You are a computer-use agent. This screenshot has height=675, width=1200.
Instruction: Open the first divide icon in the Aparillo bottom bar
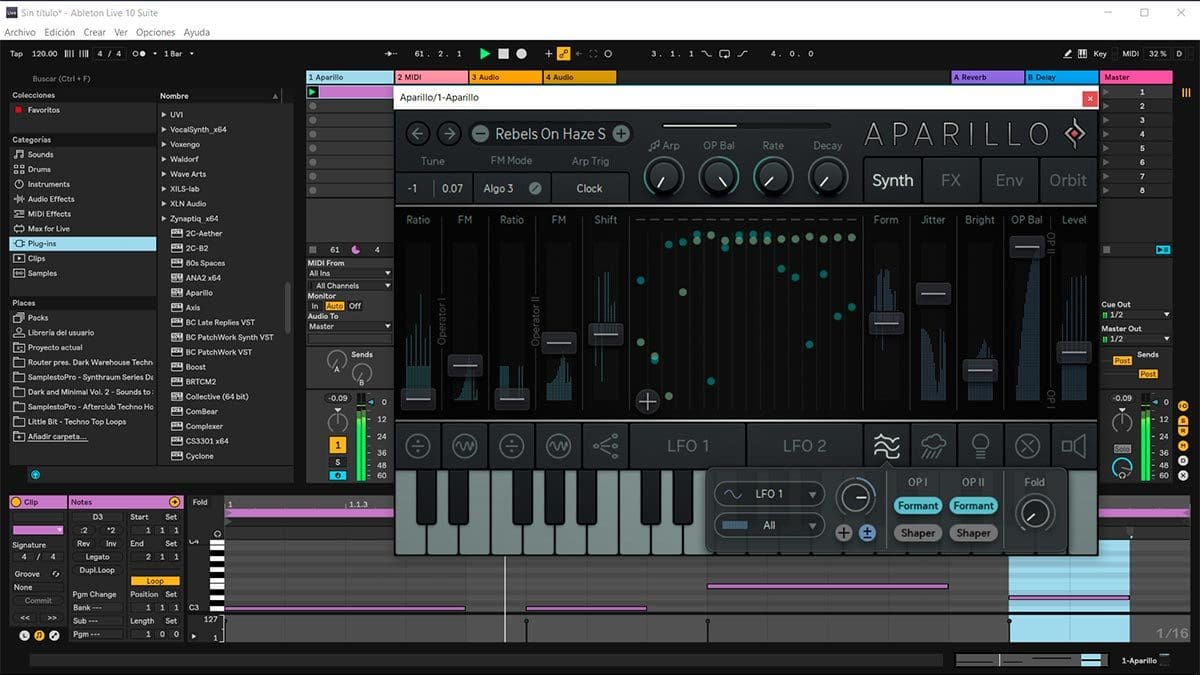tap(418, 445)
